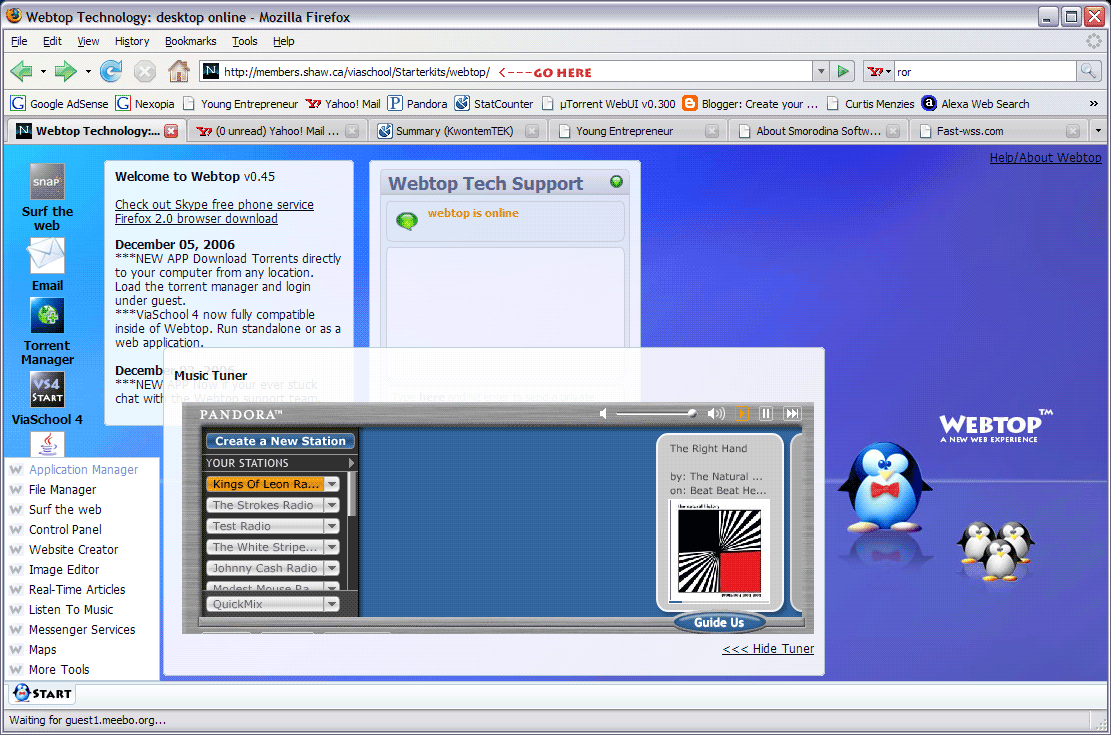The image size is (1111, 735).
Task: Hide the Music Tuner via the link
Action: pos(768,648)
